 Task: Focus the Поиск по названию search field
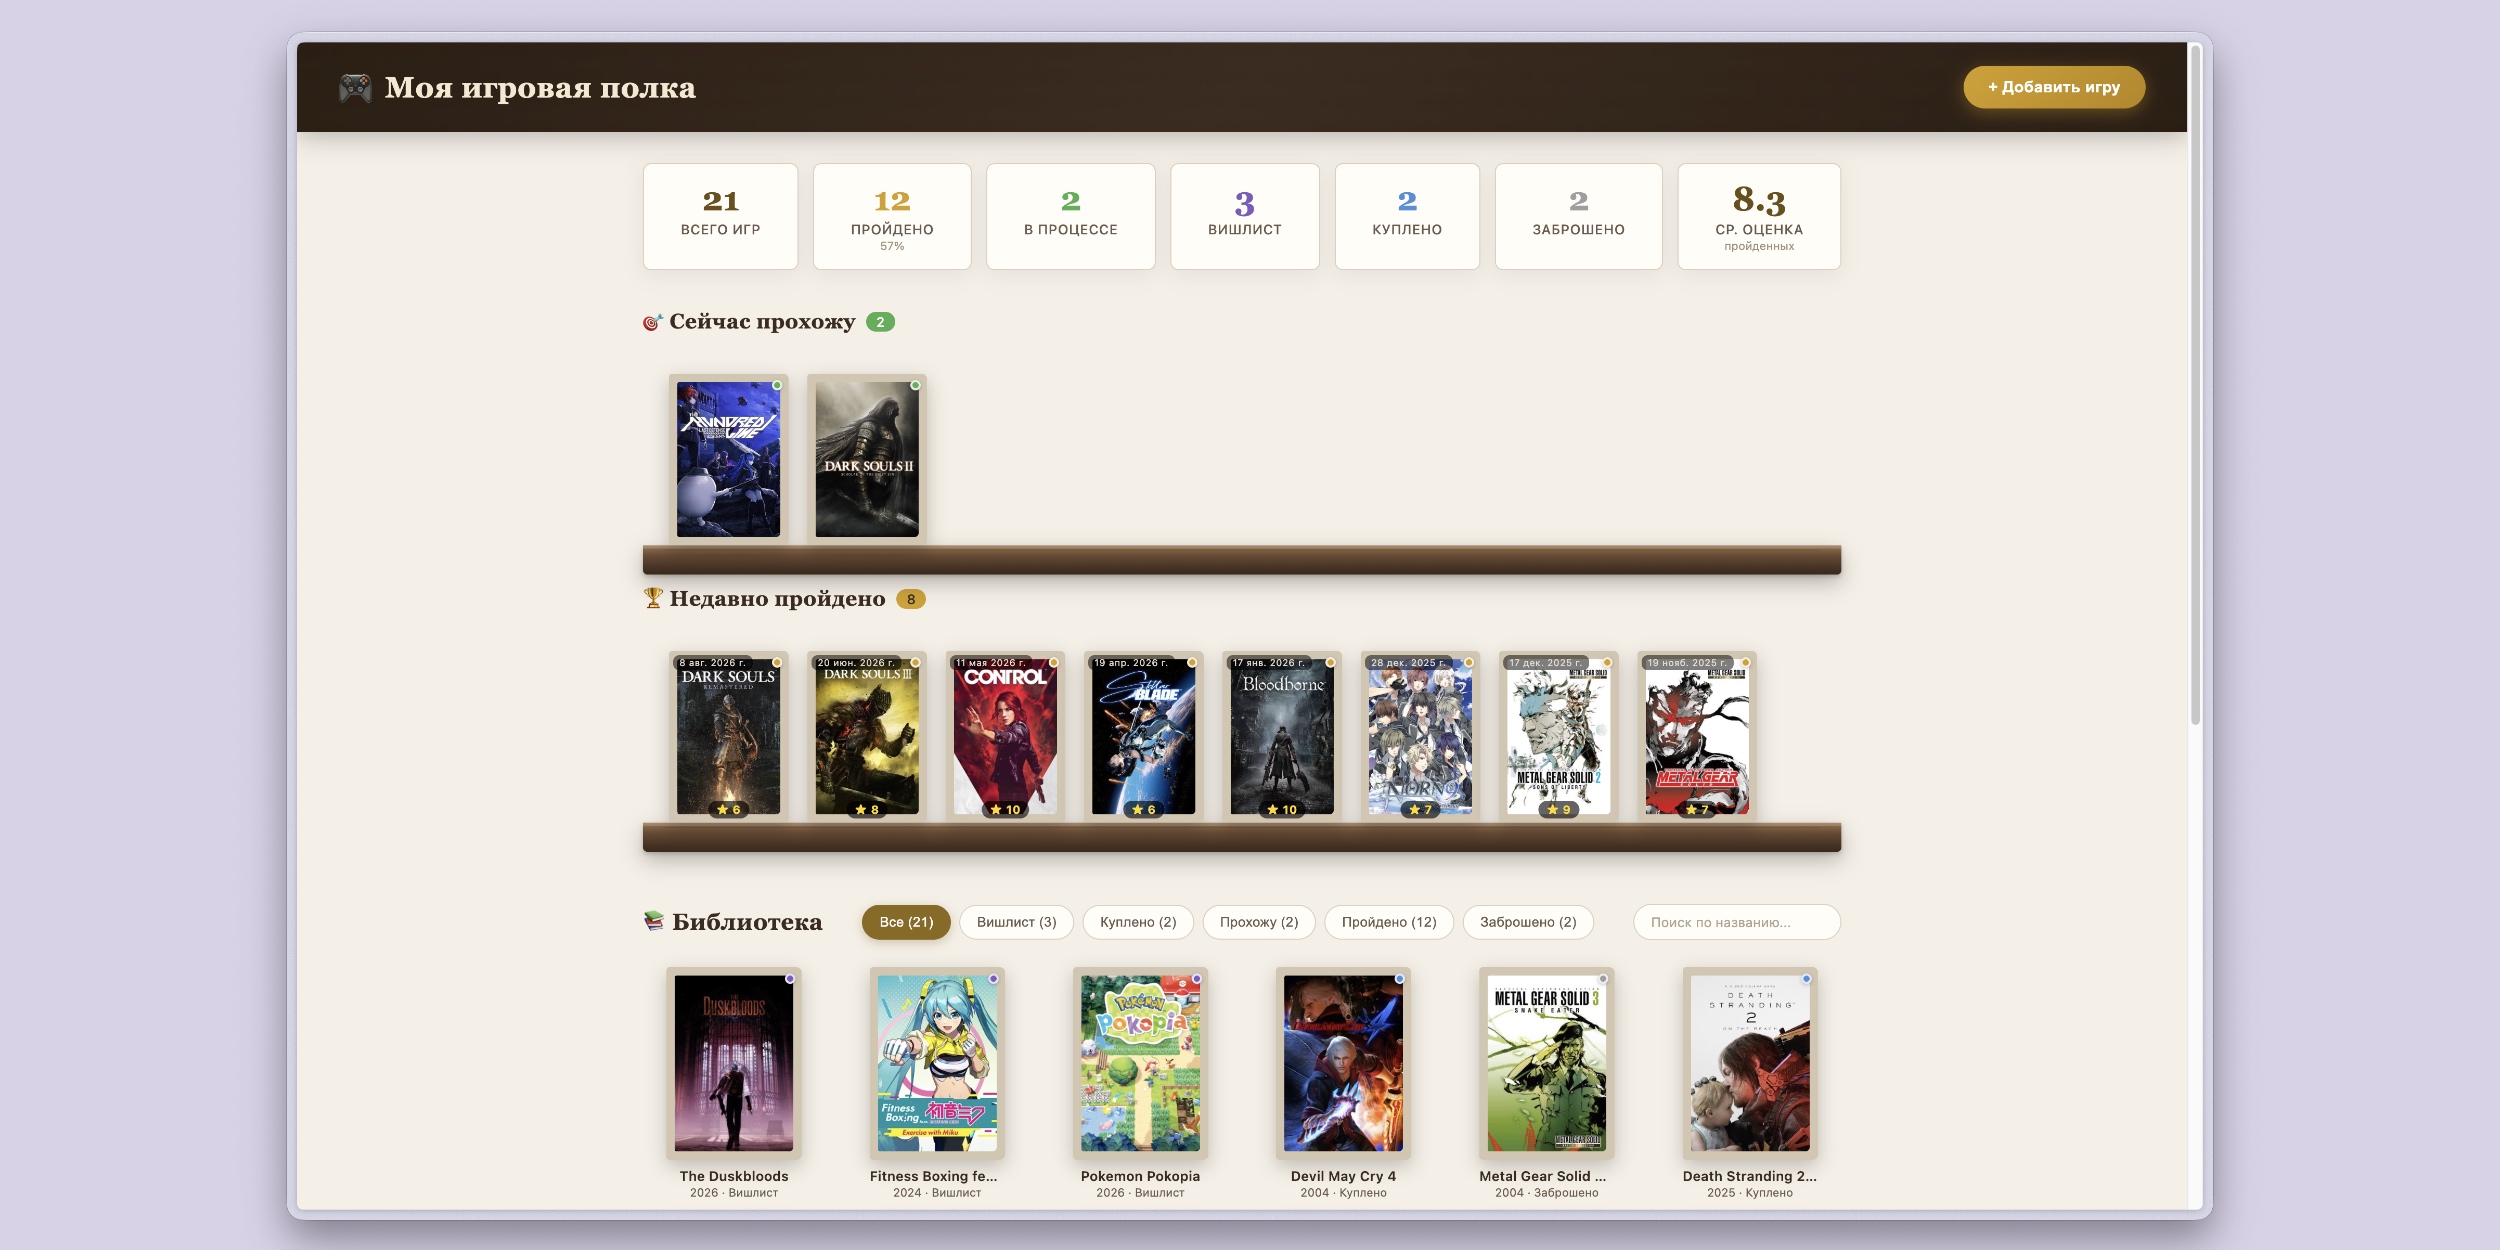click(1737, 922)
